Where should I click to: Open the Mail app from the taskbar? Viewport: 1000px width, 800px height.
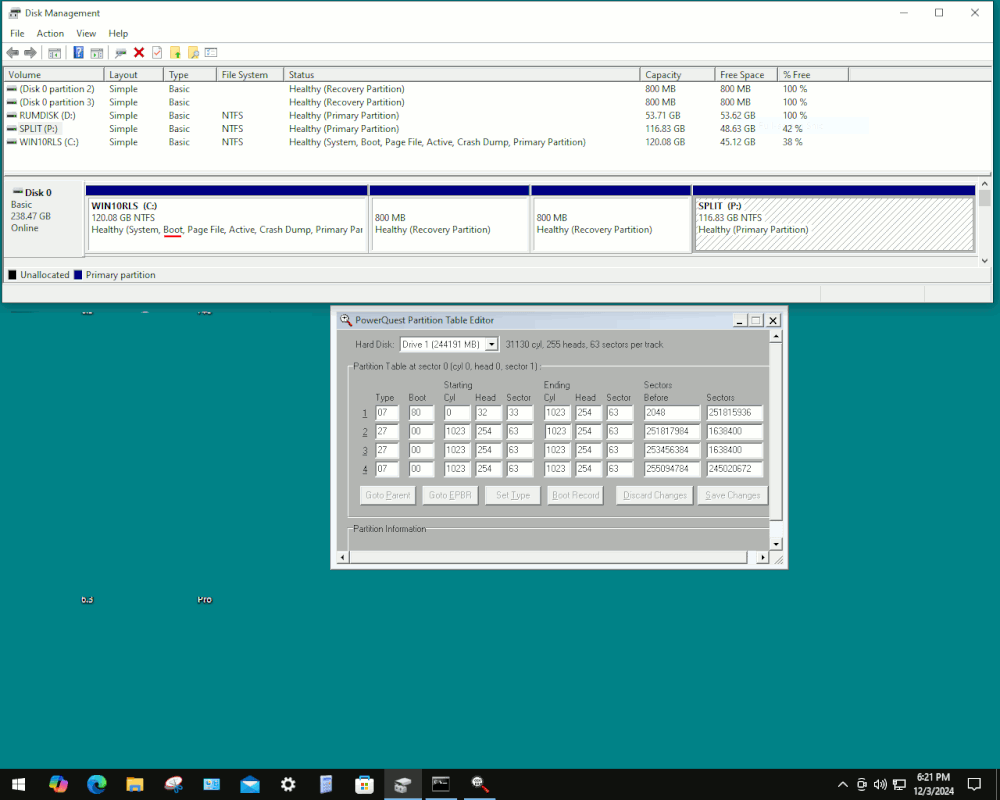pos(249,785)
